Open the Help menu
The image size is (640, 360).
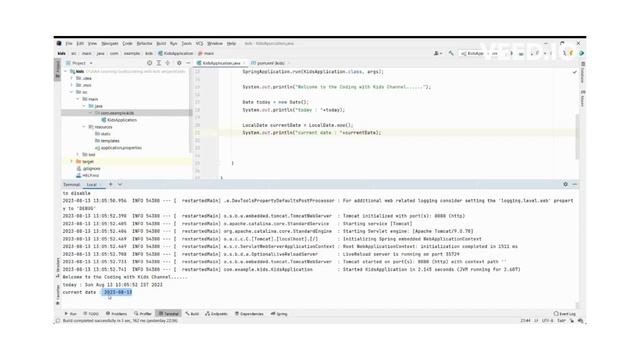231,43
